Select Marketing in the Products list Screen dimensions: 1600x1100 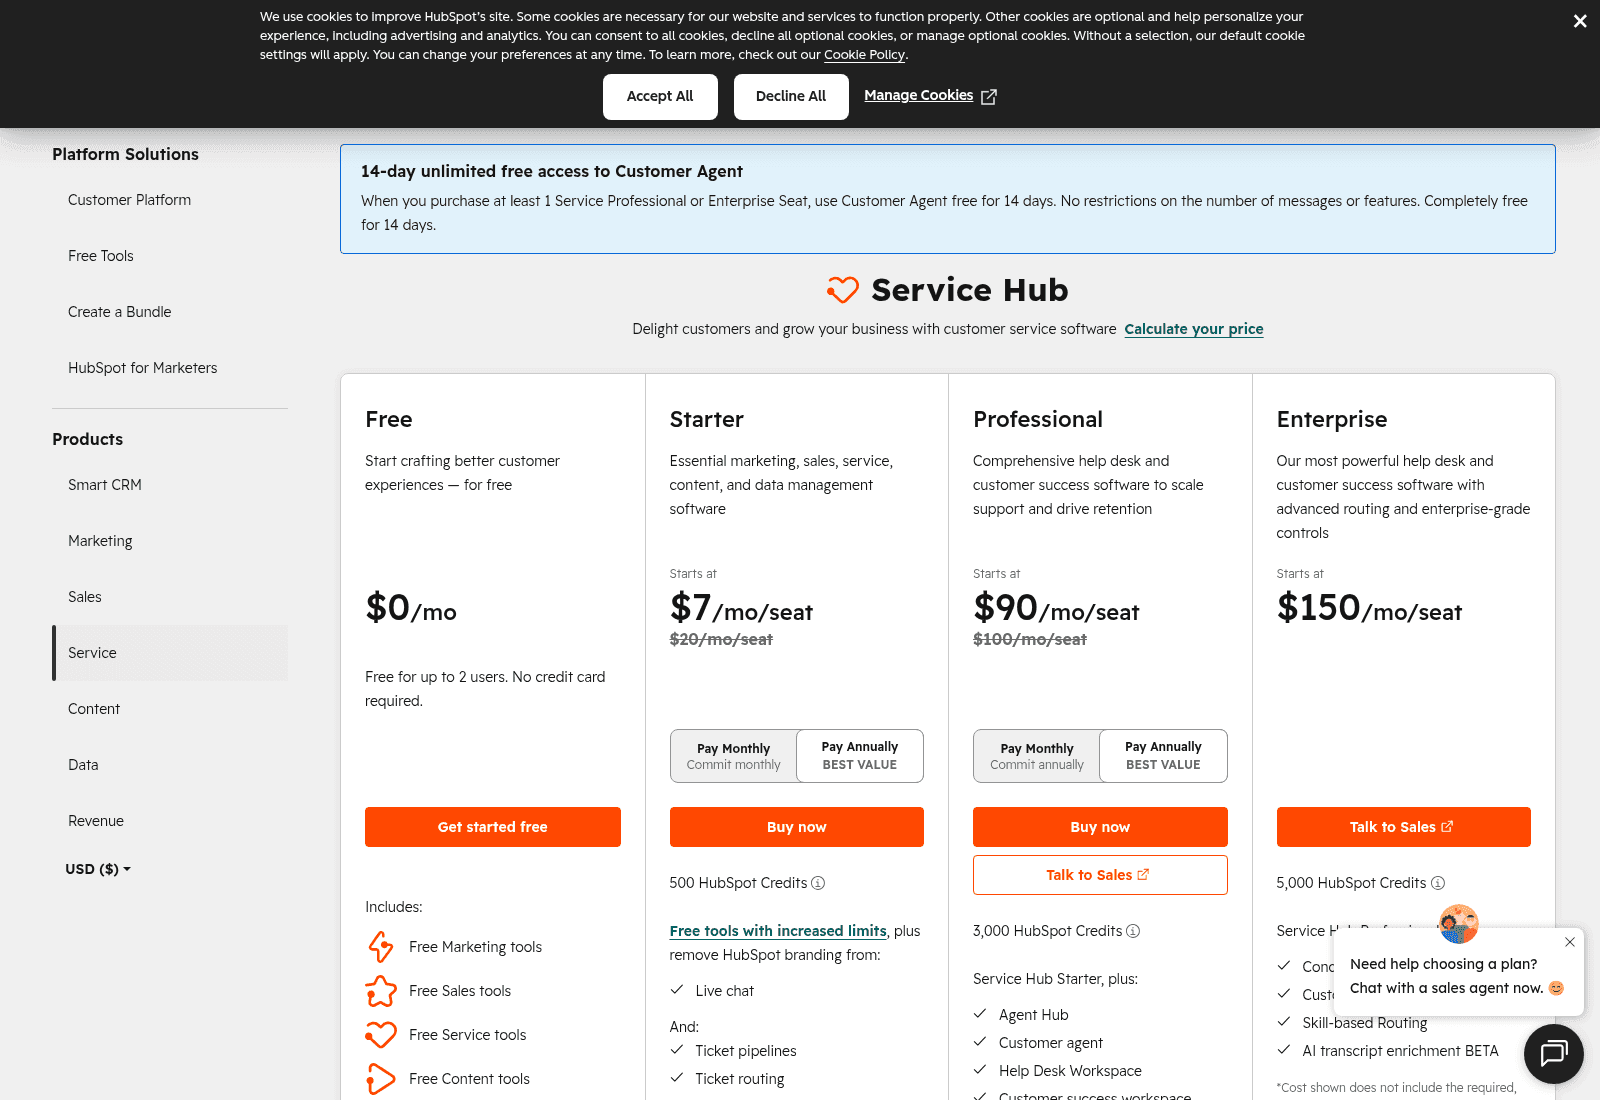pyautogui.click(x=100, y=541)
